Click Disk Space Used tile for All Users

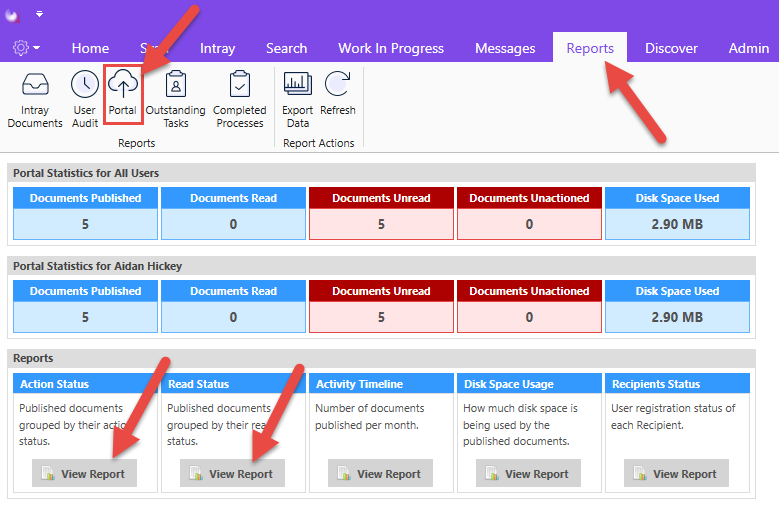click(x=678, y=213)
